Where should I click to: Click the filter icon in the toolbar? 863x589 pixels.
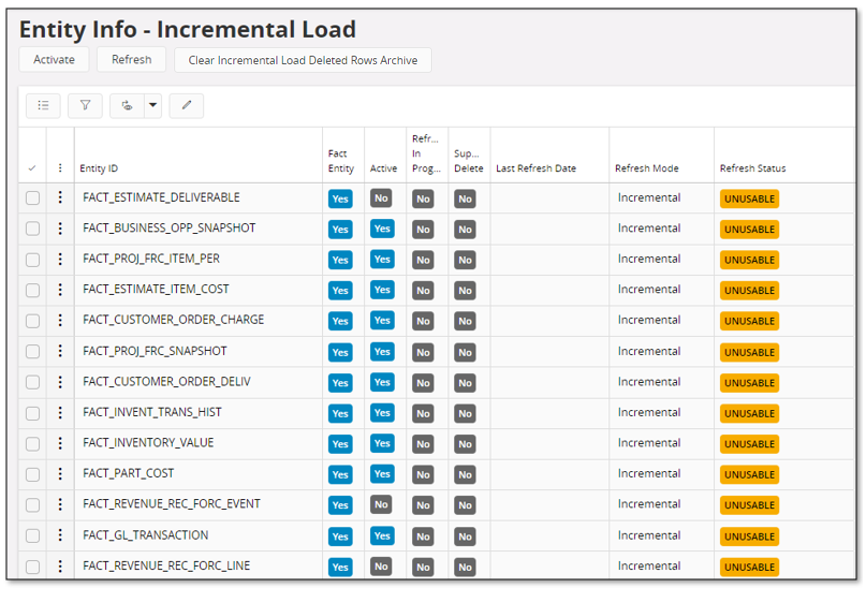click(x=85, y=105)
